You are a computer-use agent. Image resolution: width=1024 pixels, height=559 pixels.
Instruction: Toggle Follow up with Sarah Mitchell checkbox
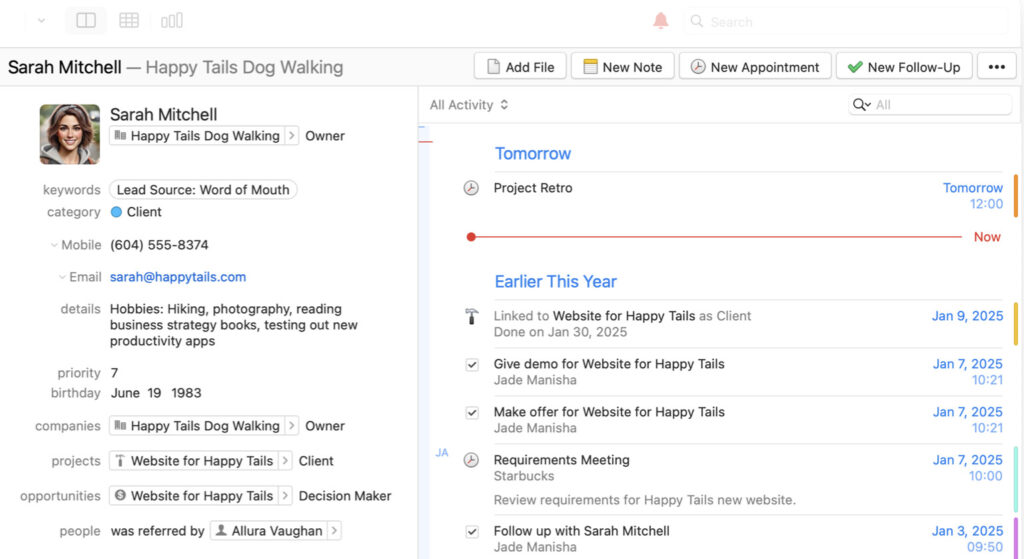tap(472, 532)
